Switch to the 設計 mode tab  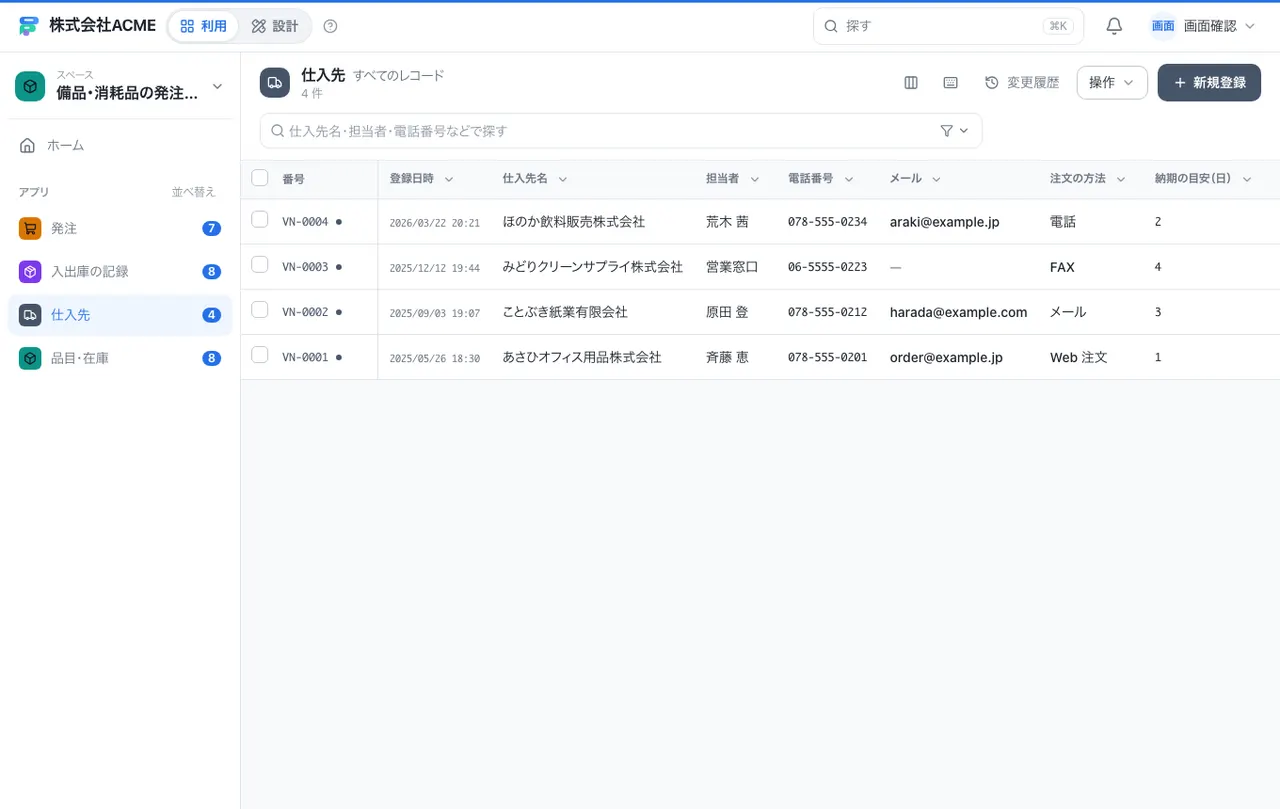(275, 26)
